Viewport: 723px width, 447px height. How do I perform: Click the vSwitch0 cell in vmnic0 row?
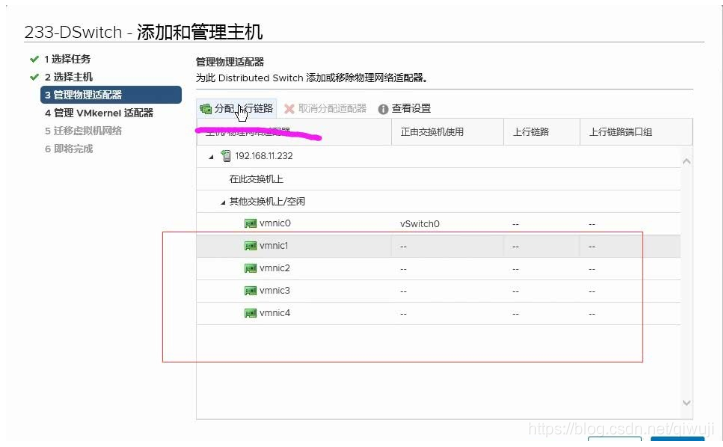[x=420, y=224]
